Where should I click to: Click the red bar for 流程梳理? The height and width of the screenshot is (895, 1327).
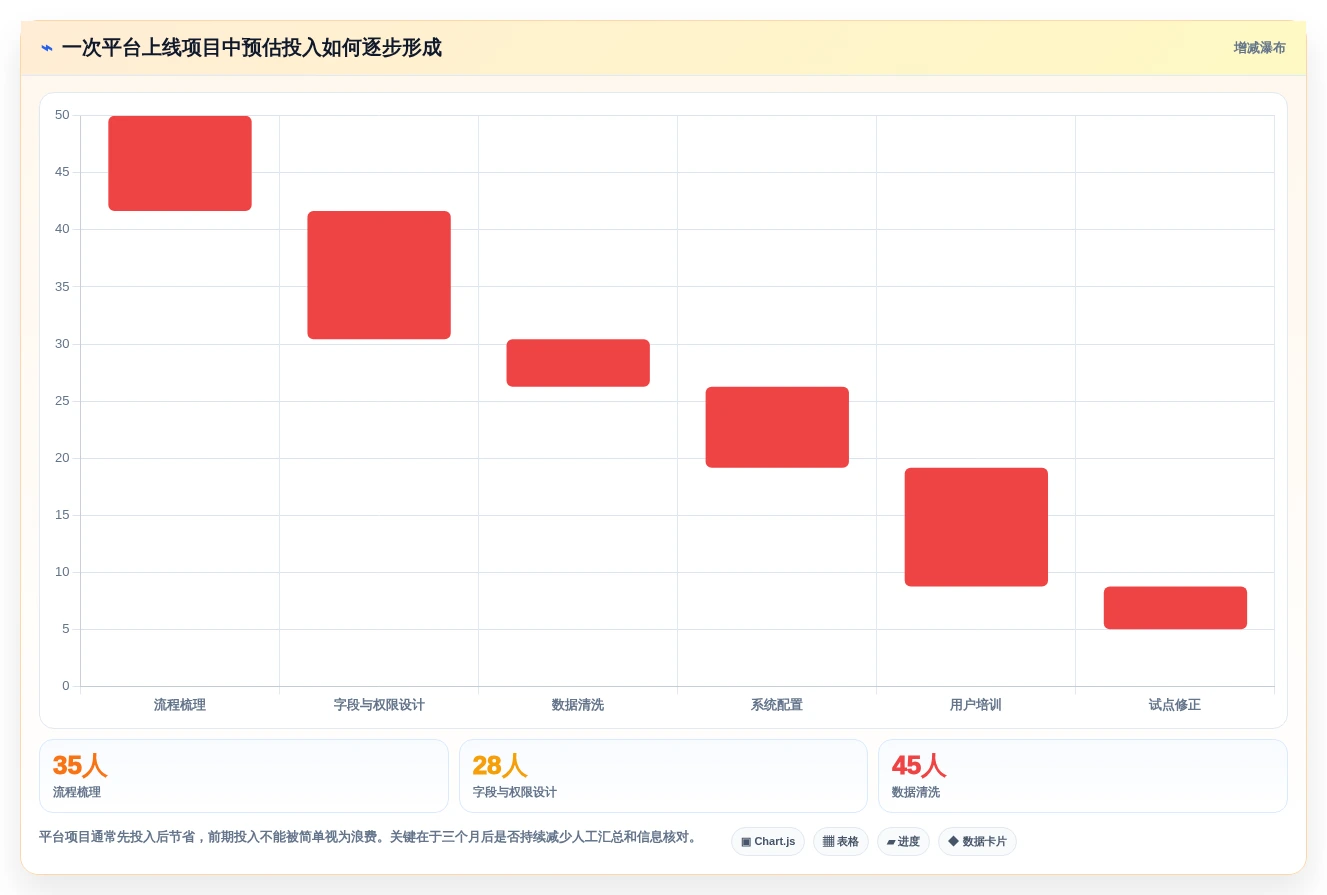tap(180, 163)
